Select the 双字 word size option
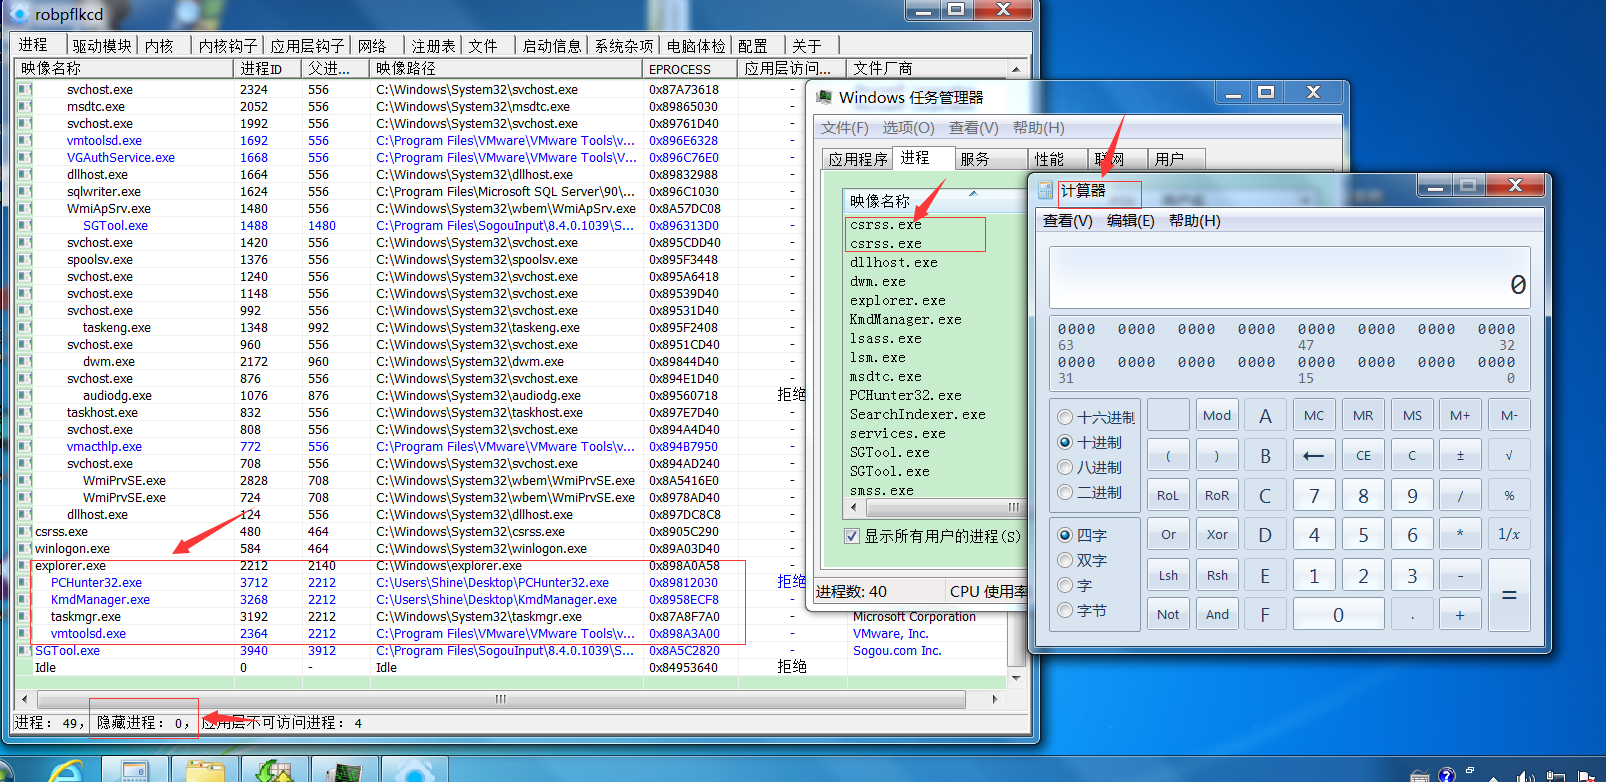 (x=1065, y=560)
